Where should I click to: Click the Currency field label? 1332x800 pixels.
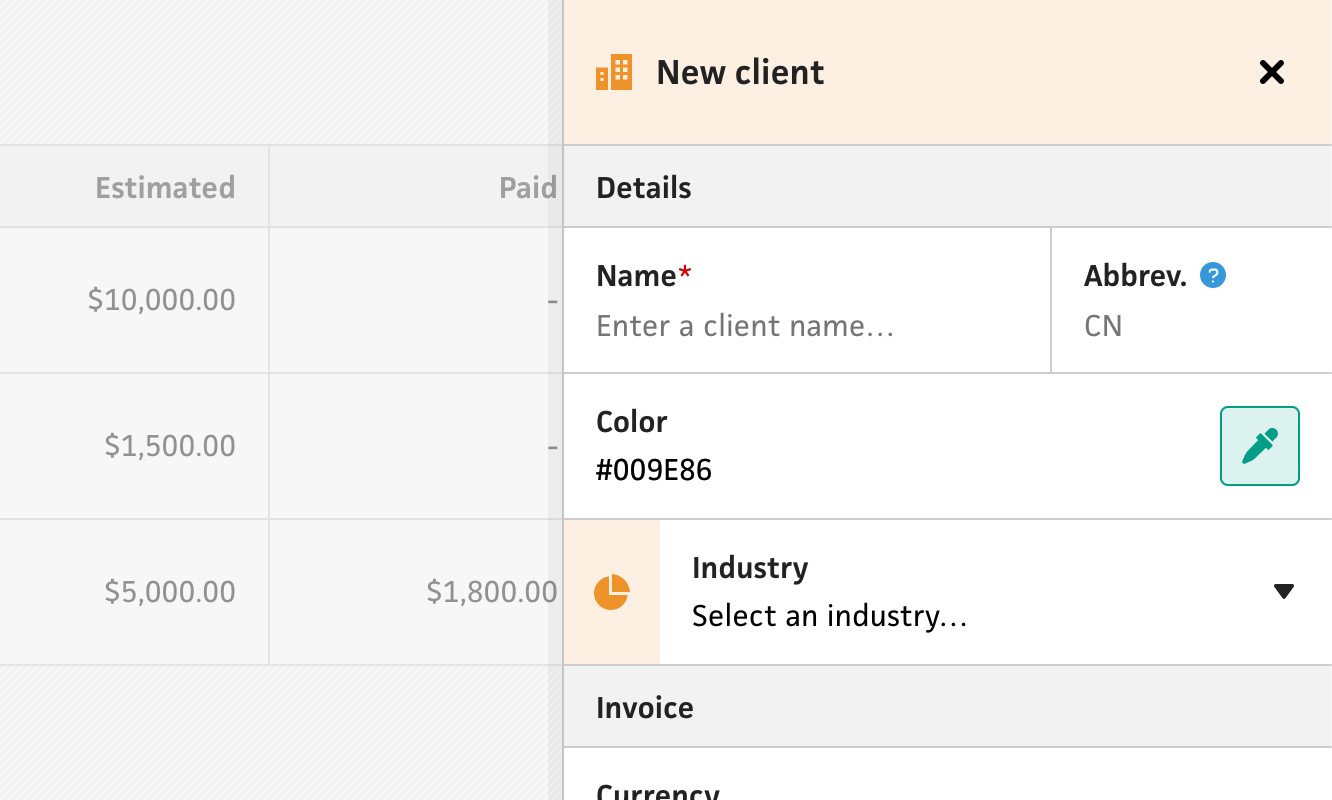click(658, 791)
